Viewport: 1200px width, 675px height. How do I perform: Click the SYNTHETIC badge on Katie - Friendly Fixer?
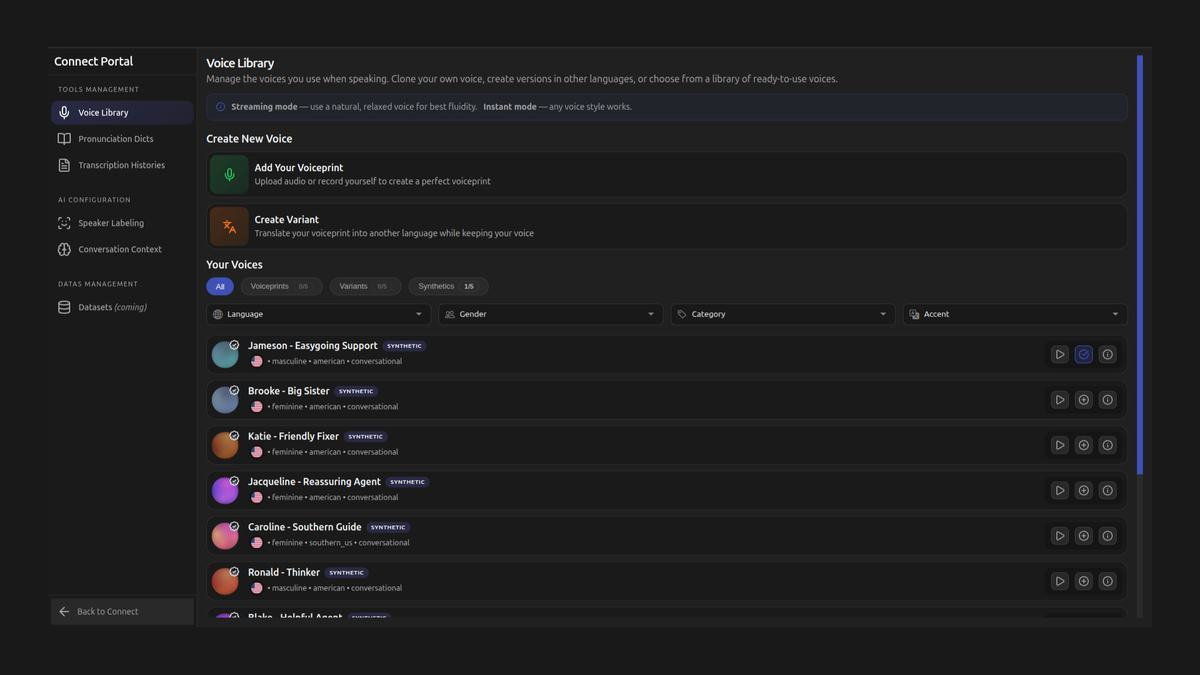click(366, 437)
